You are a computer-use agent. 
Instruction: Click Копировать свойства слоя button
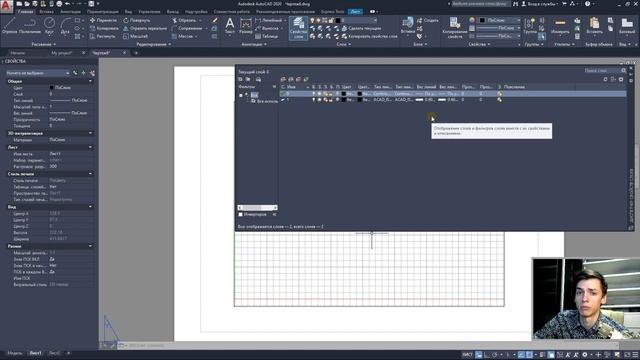(369, 36)
